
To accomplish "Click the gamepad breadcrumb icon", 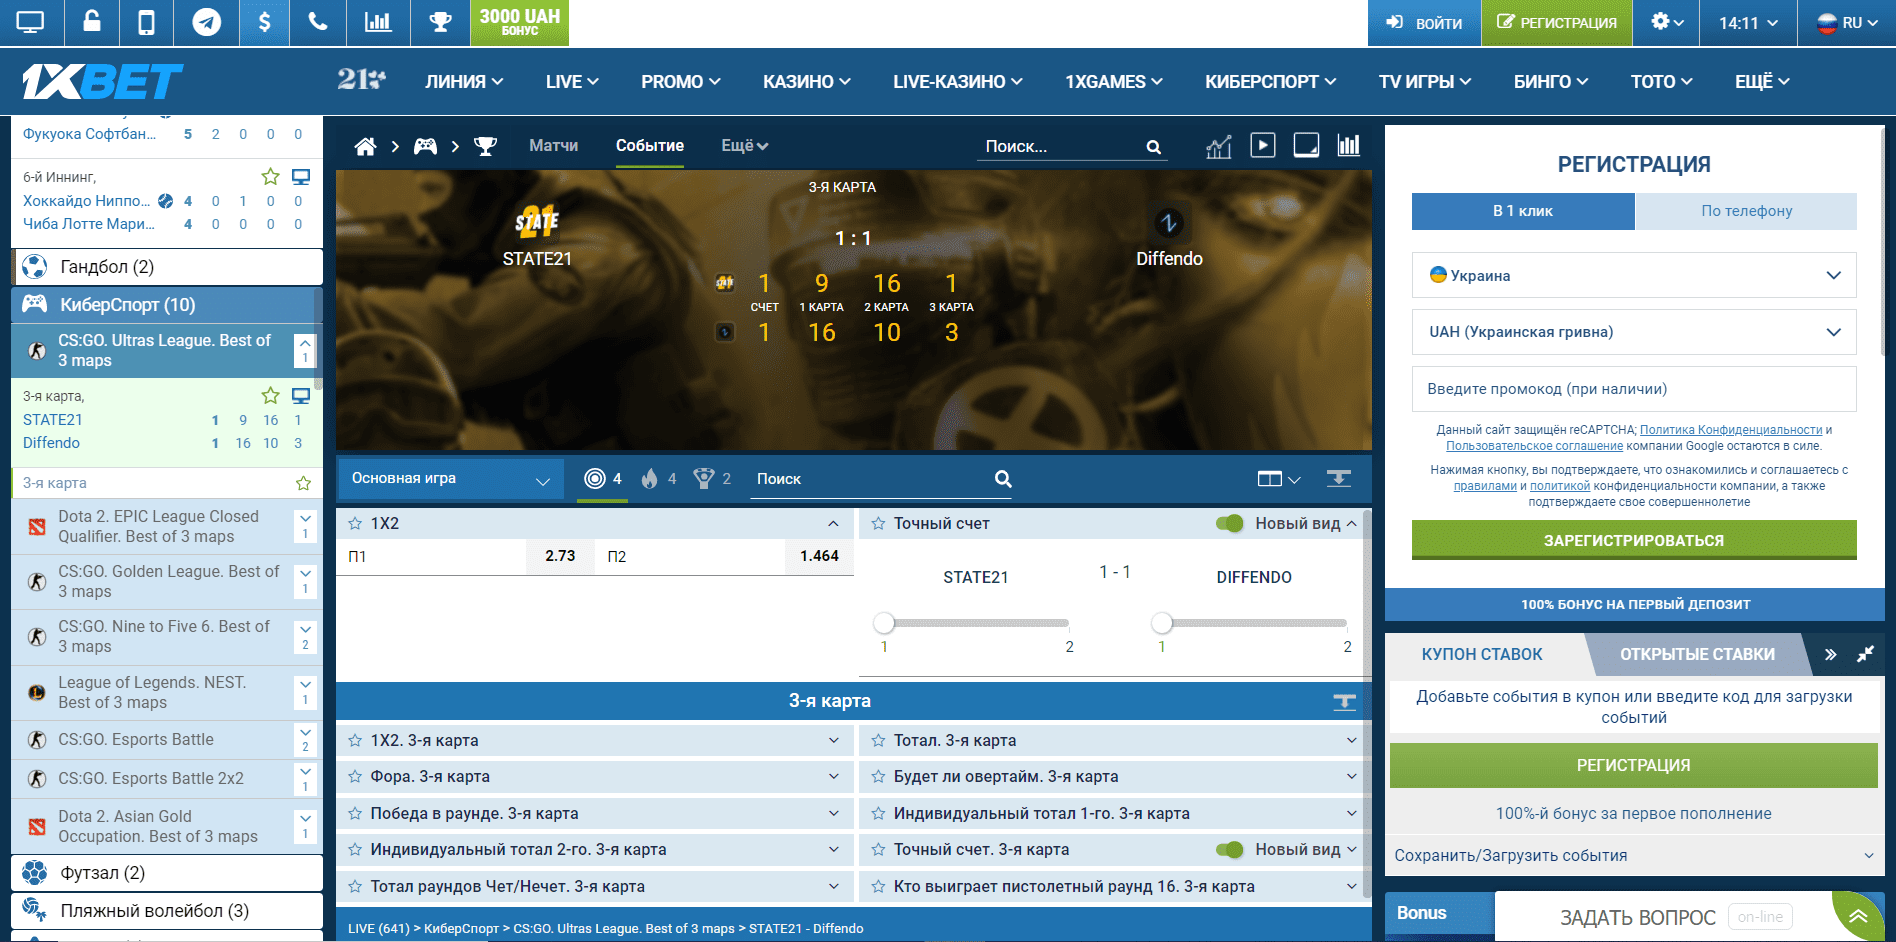I will click(x=425, y=146).
